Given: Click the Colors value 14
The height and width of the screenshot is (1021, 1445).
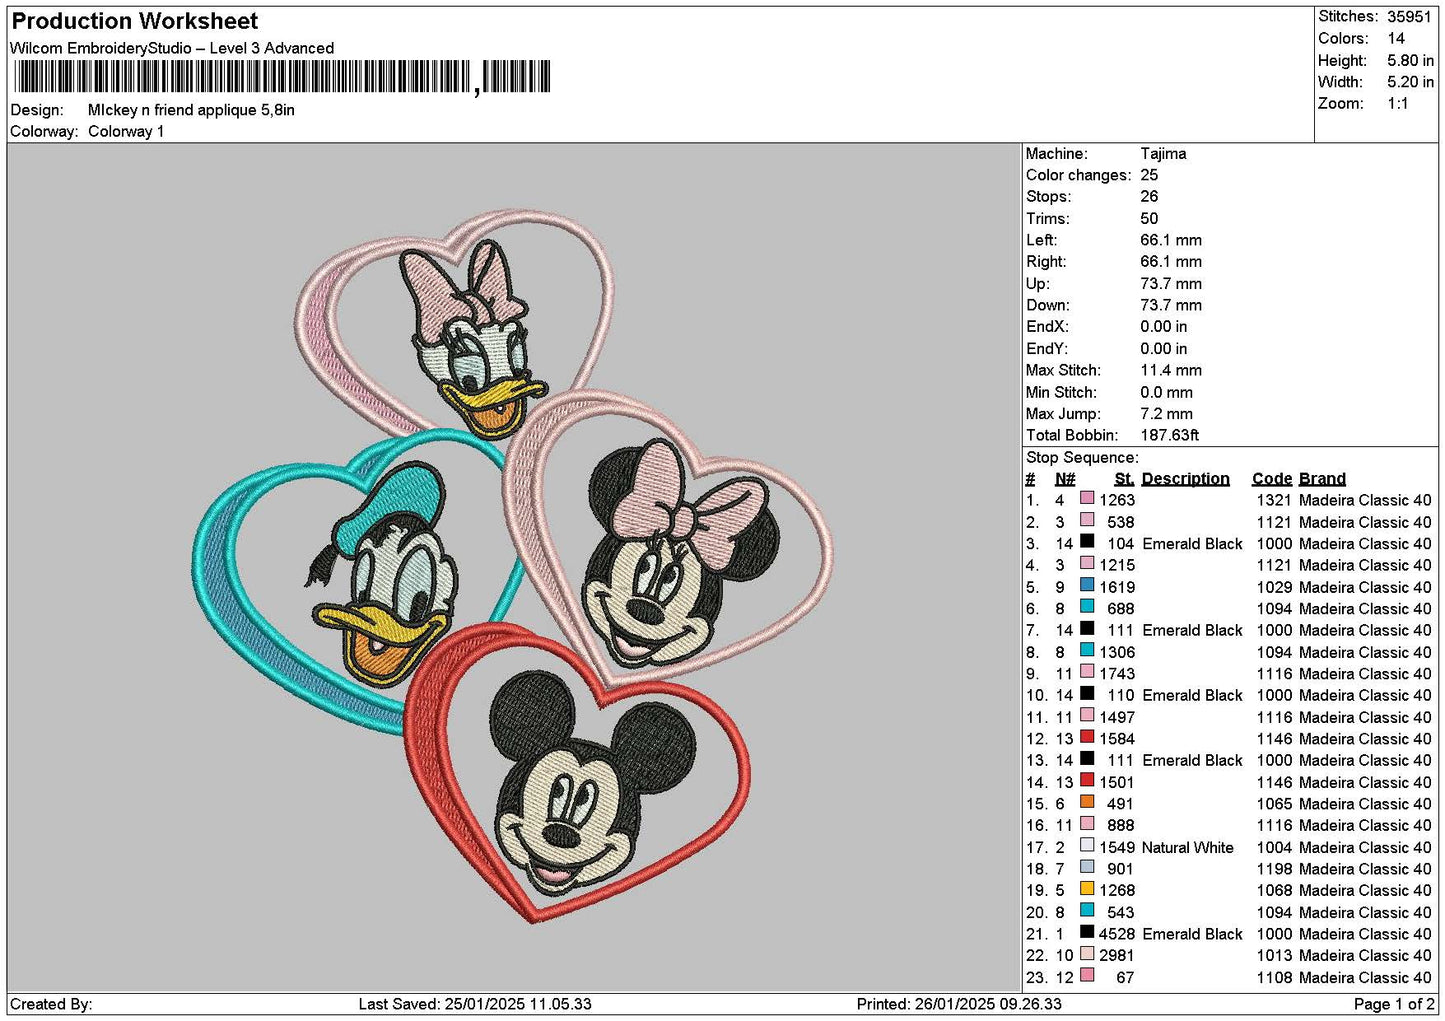Looking at the screenshot, I should point(1396,38).
